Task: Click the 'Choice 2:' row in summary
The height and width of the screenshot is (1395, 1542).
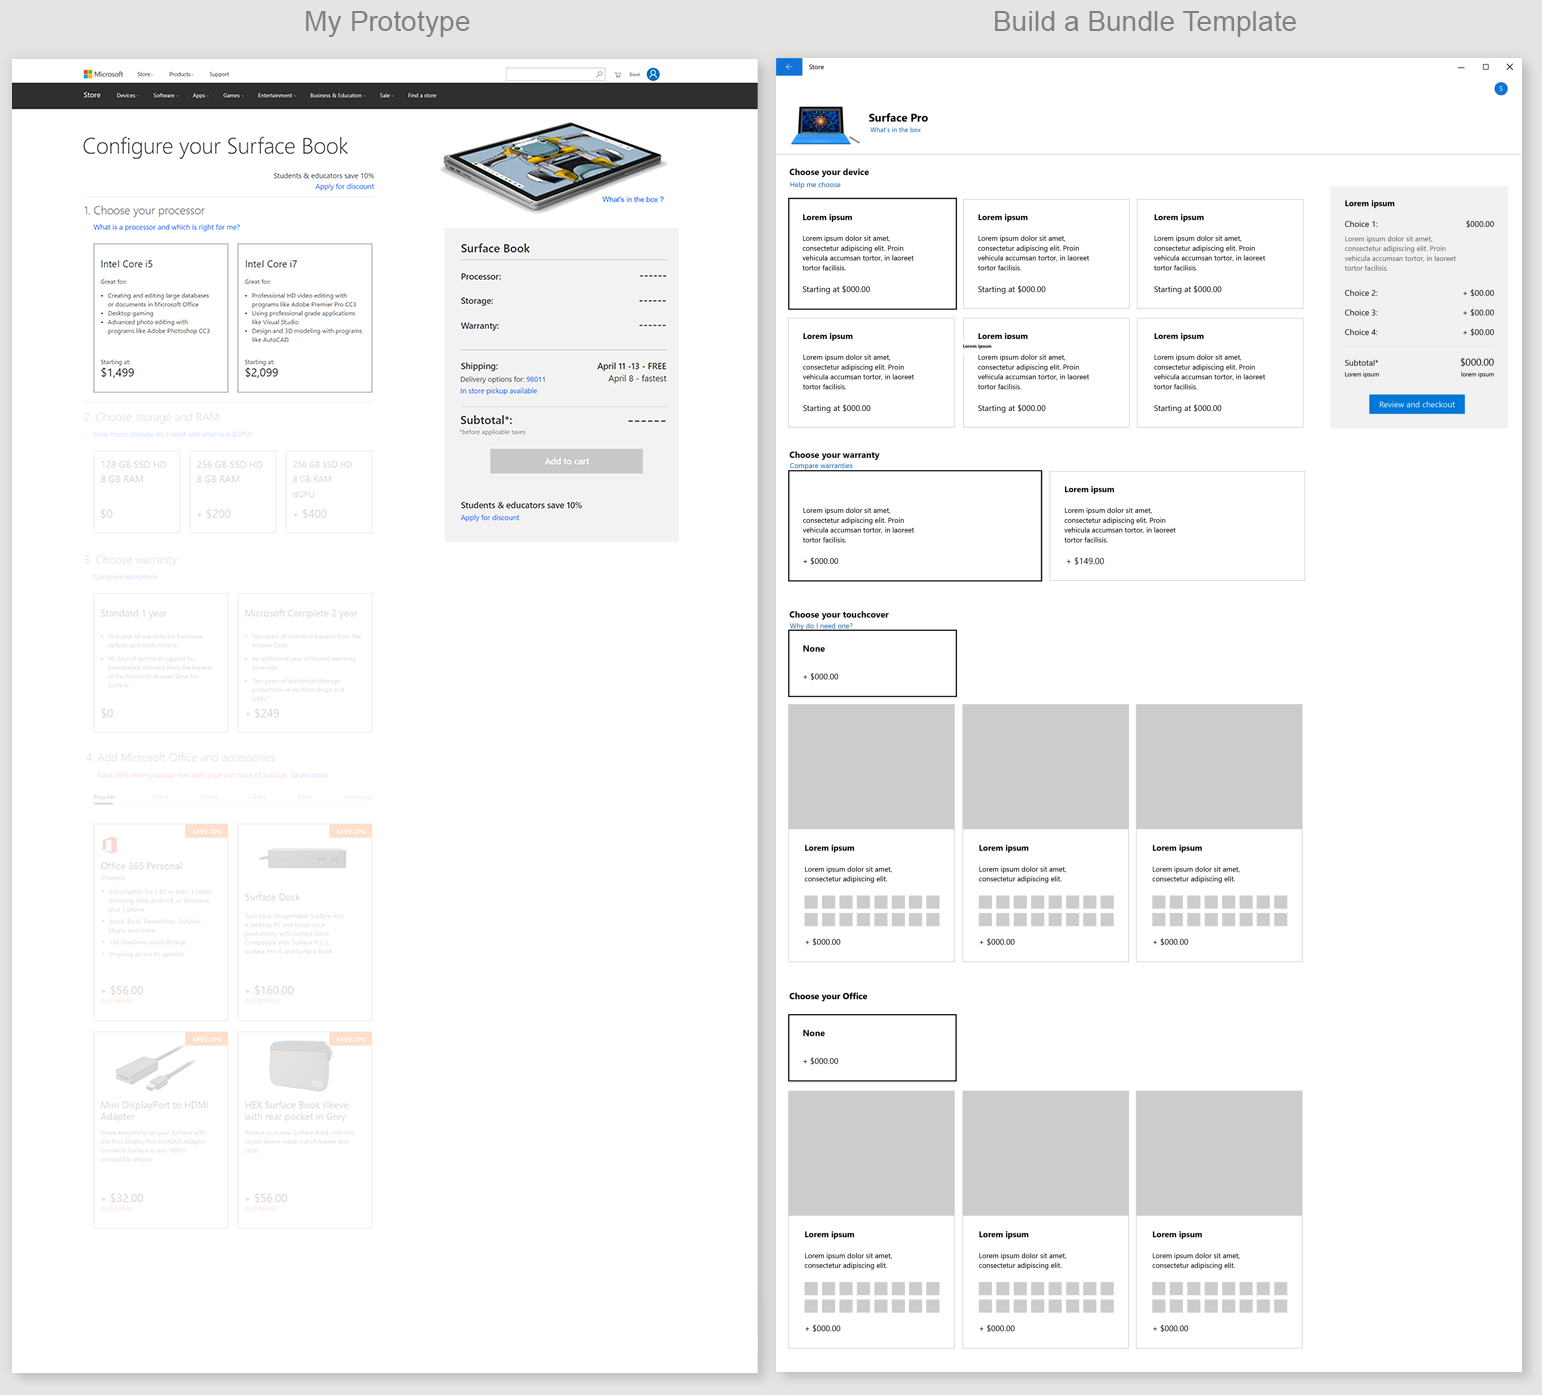Action: point(1419,293)
